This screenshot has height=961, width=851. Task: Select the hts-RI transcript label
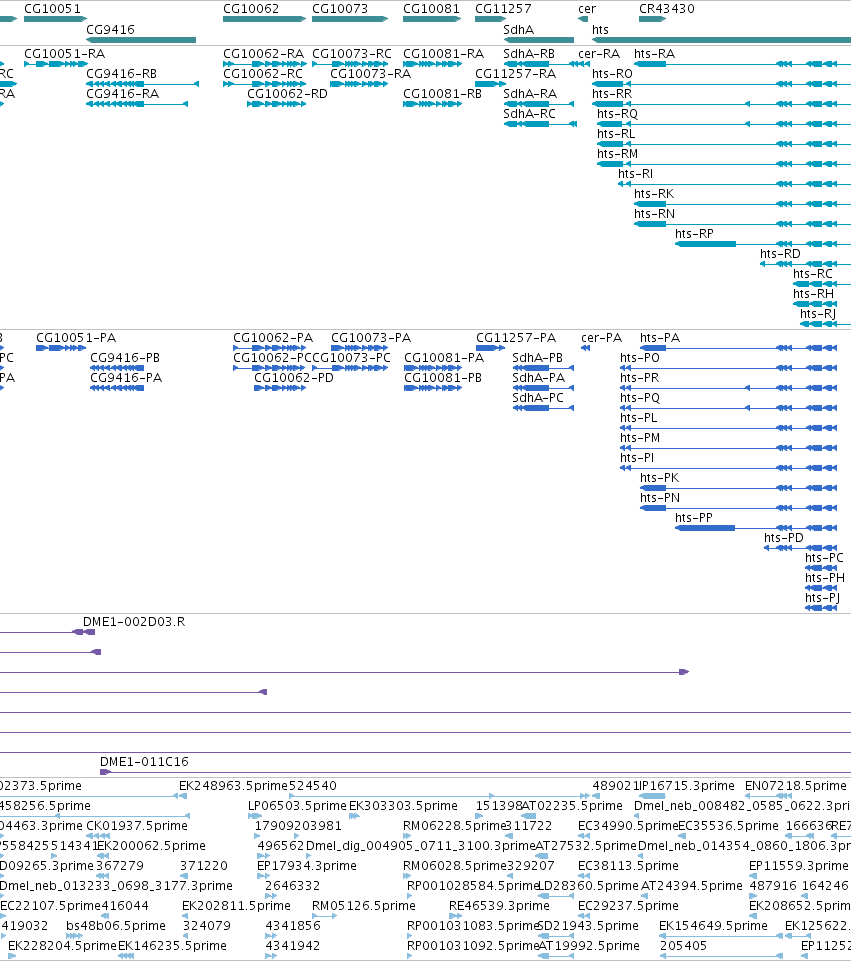[x=635, y=173]
